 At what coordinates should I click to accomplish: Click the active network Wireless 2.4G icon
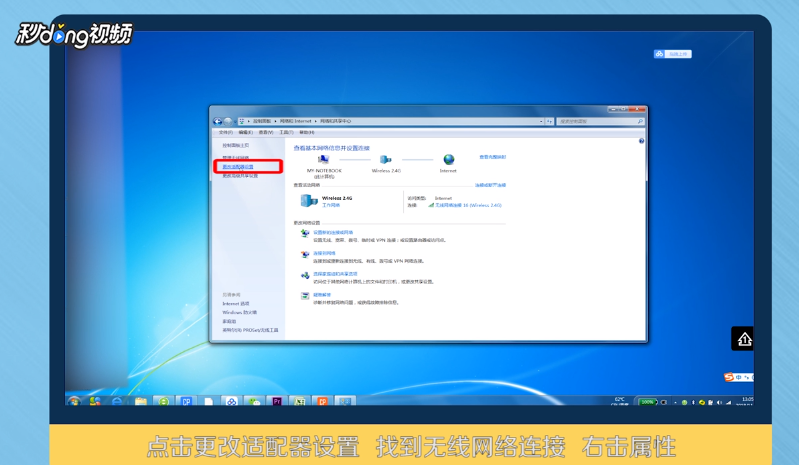coord(308,201)
